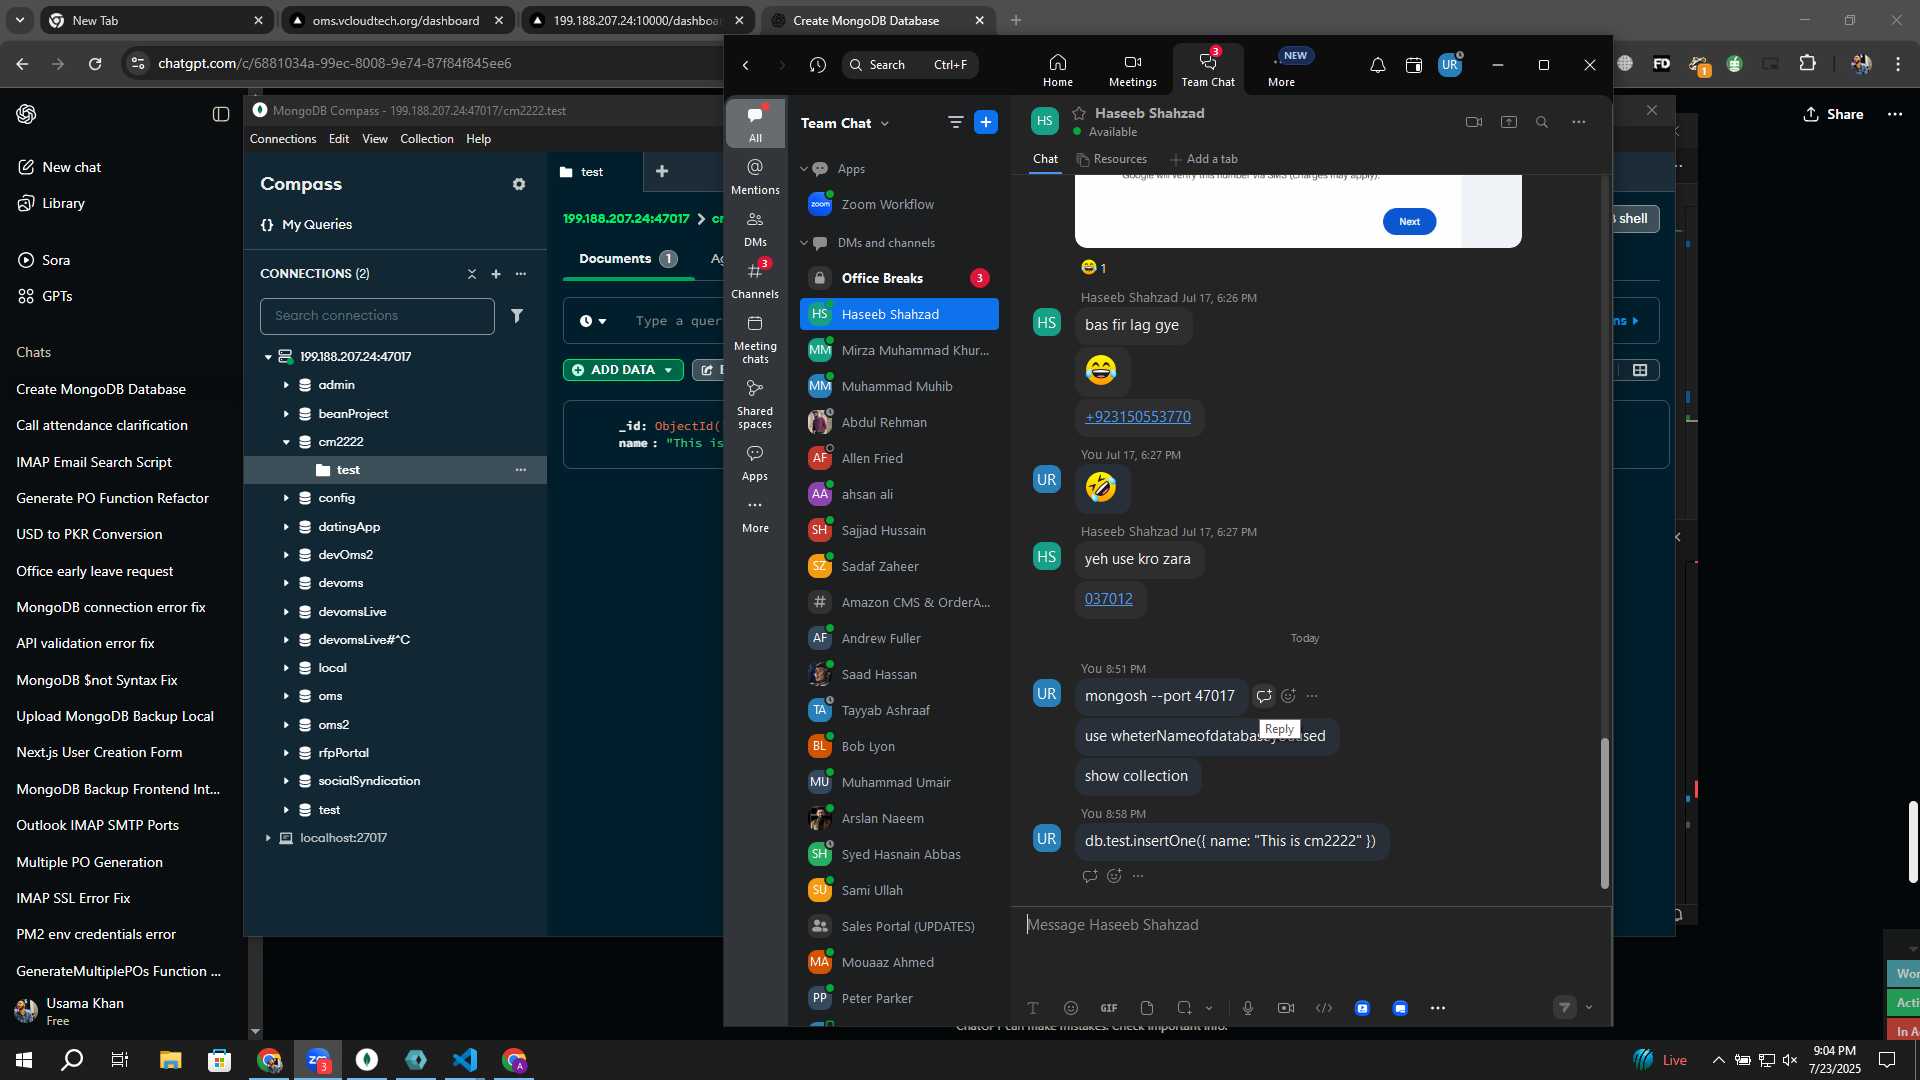Open Zoom history clock icon

coord(817,65)
